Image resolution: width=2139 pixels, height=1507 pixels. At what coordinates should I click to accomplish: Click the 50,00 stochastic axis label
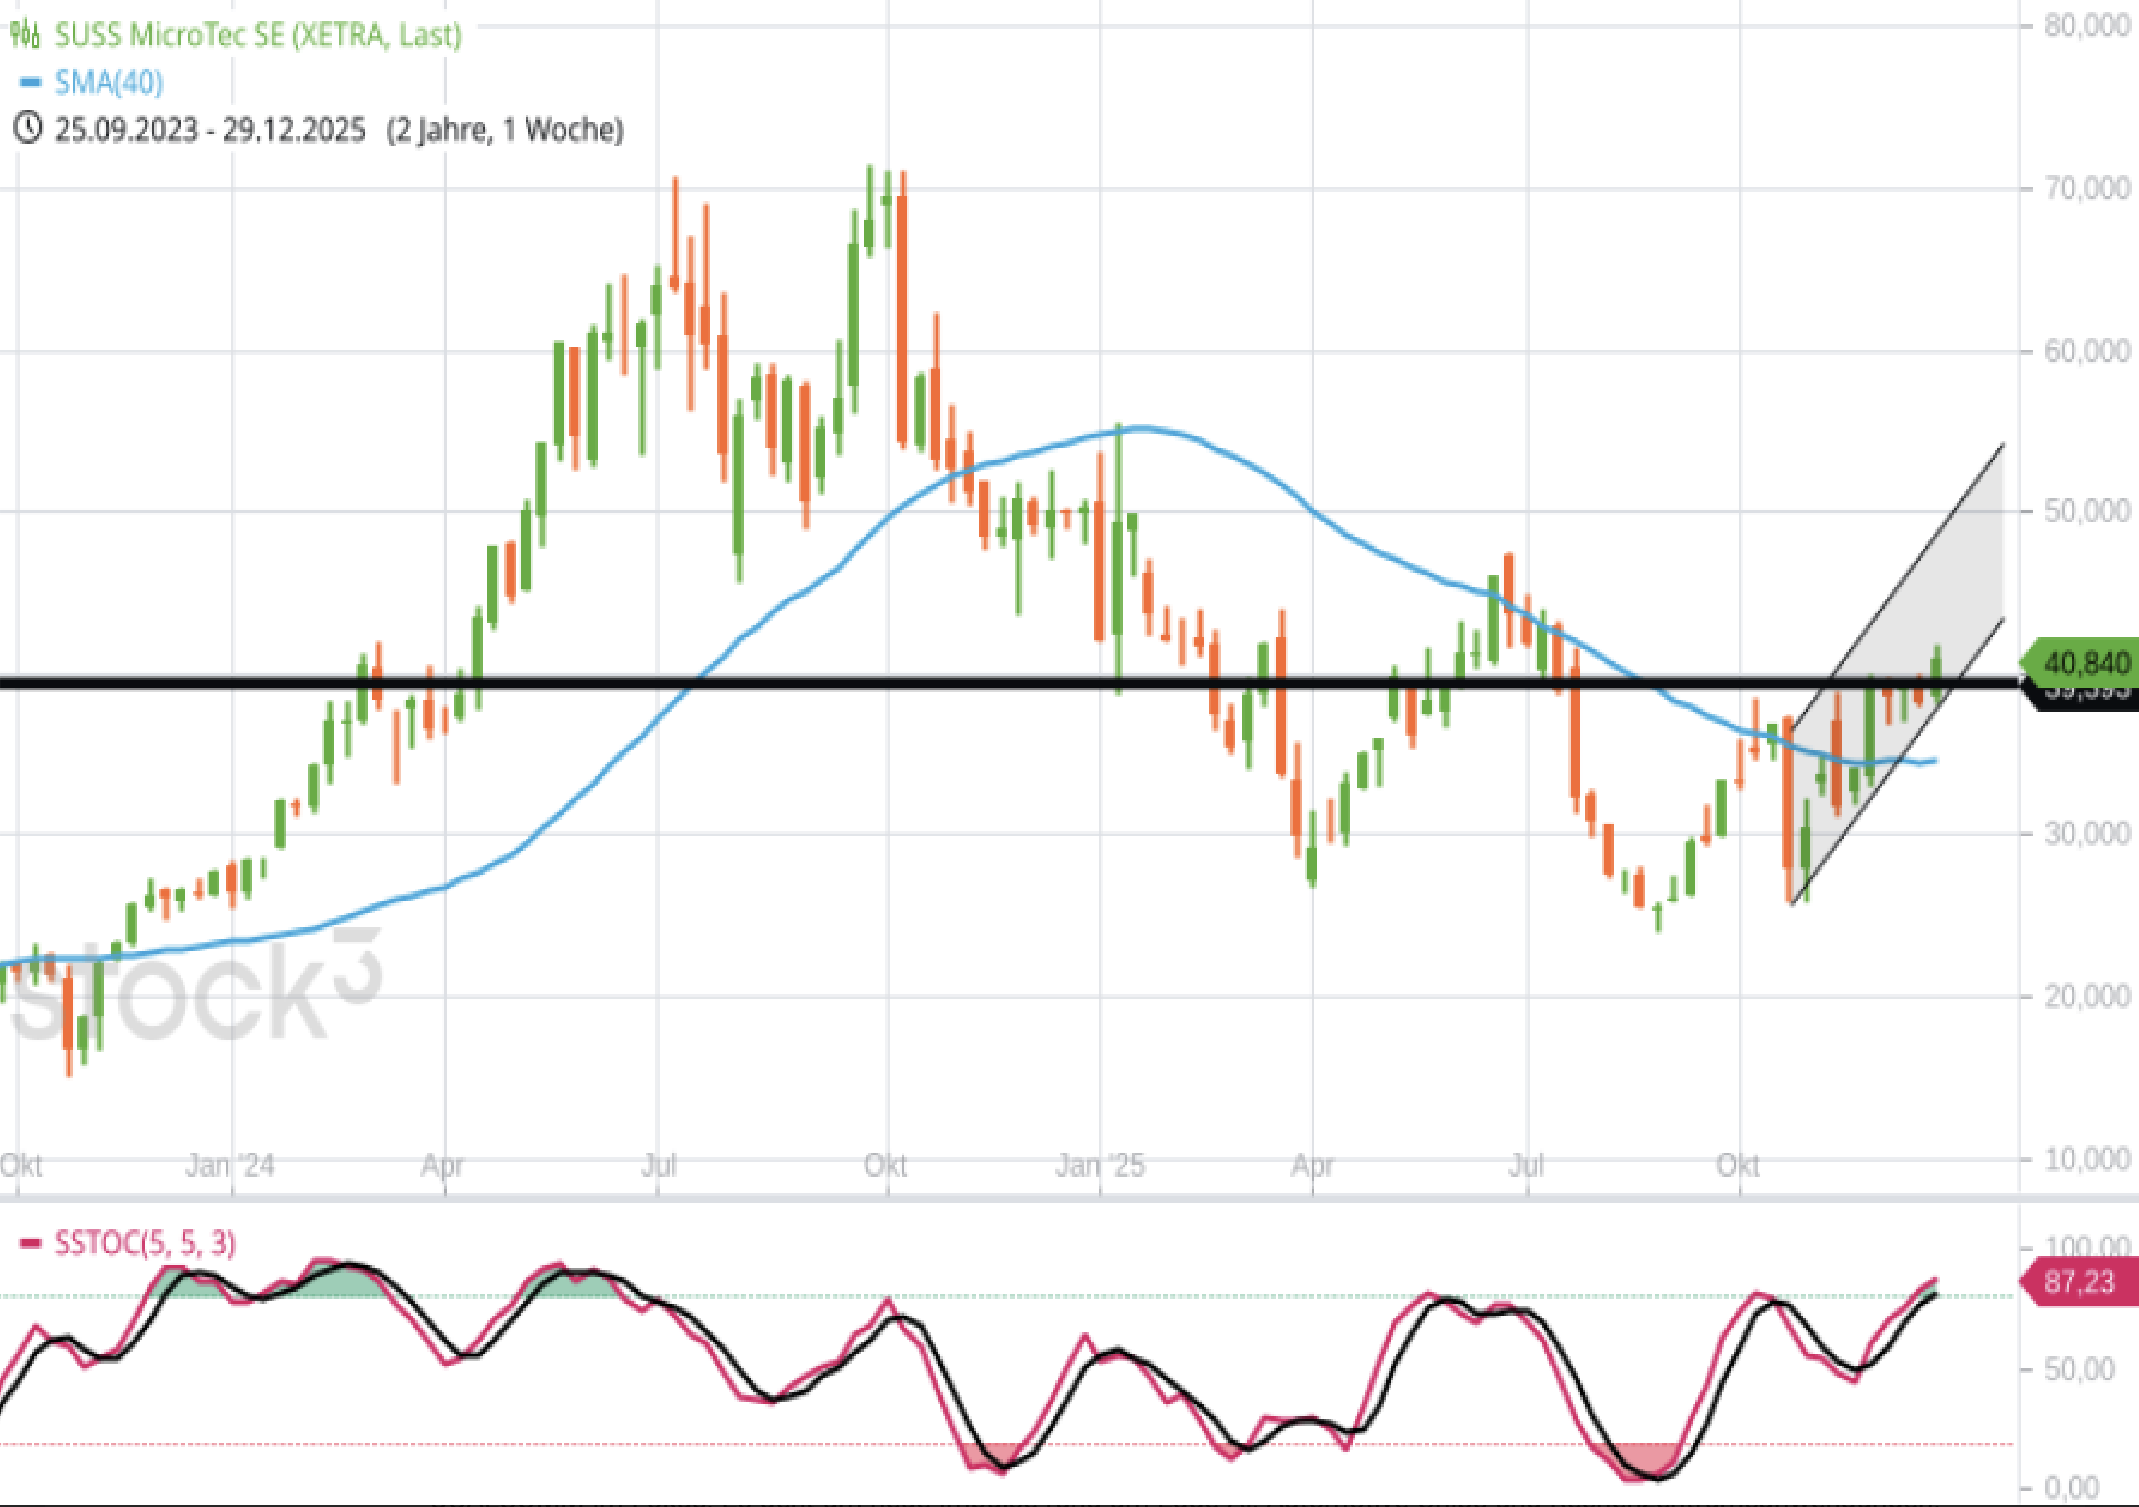point(2078,1369)
